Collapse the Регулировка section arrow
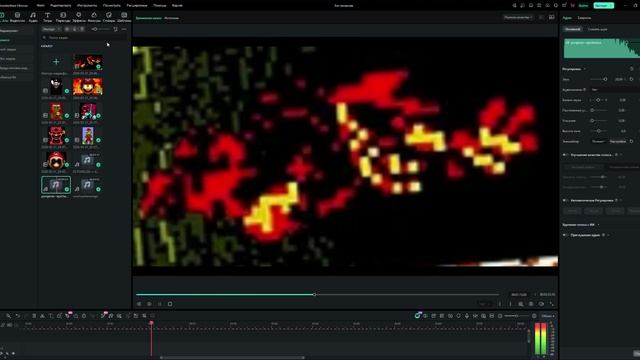Screen dimensions: 640x360 point(585,69)
